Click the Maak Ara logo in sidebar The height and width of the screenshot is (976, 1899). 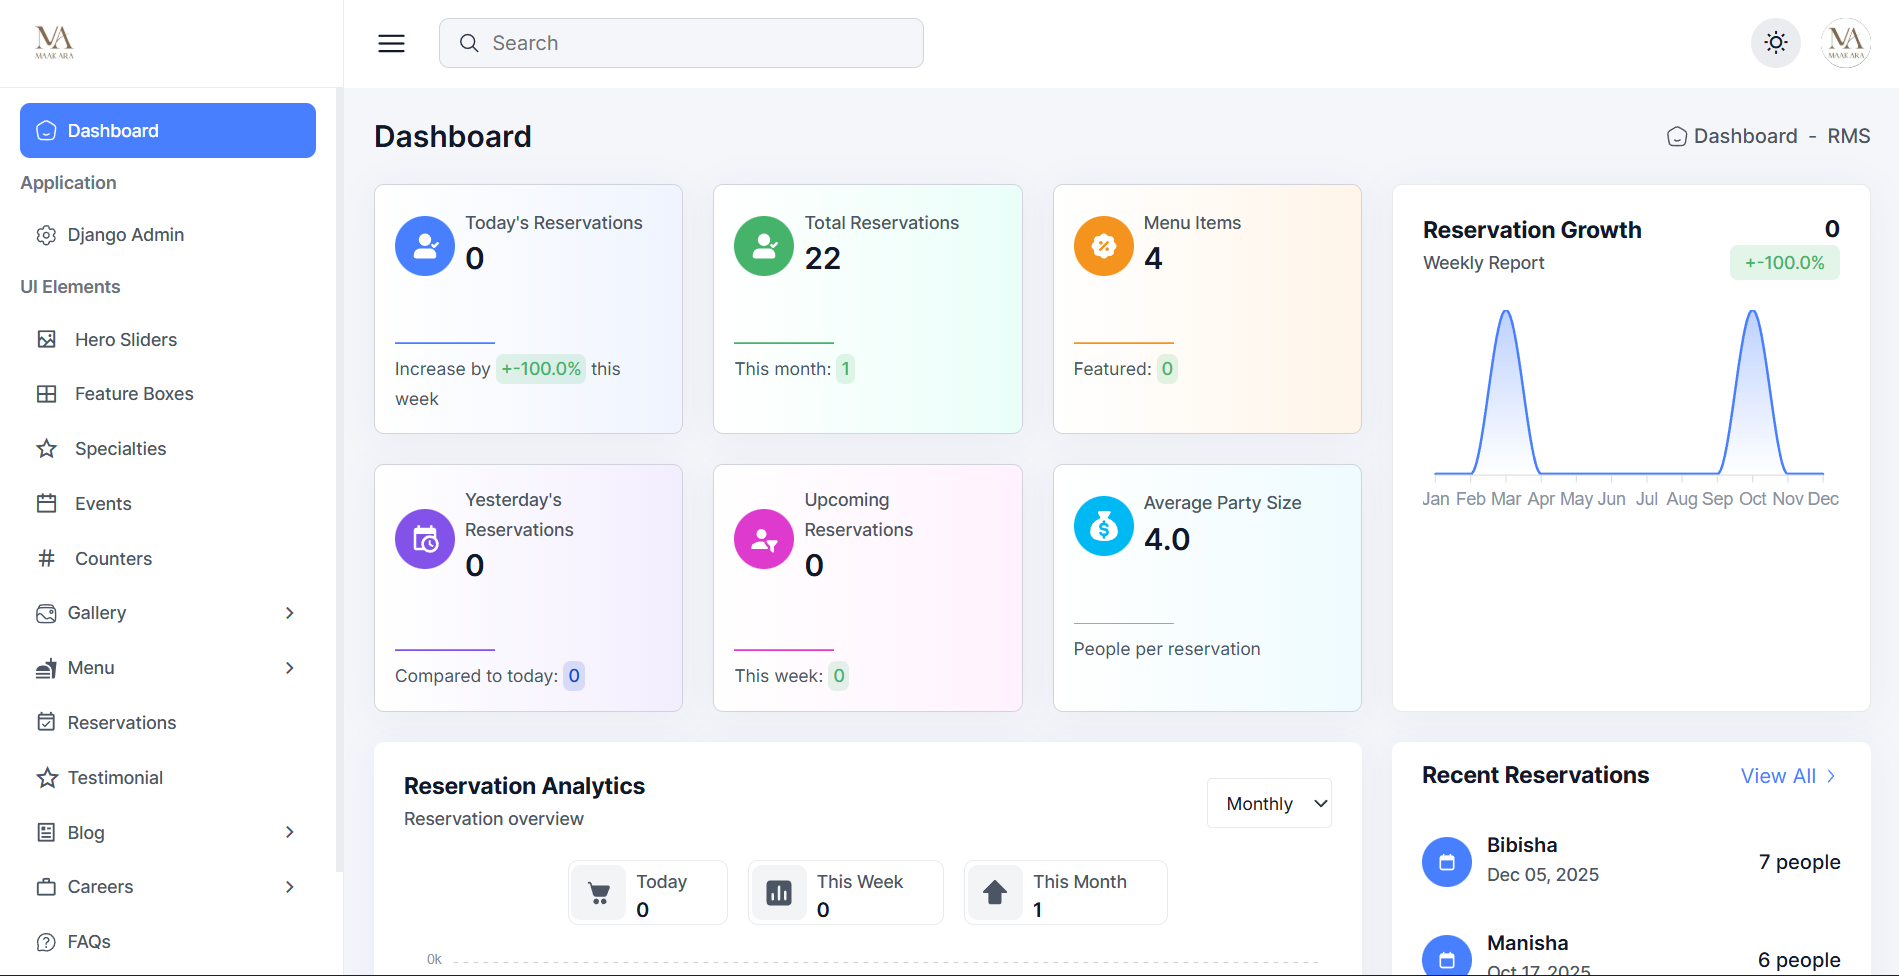54,42
